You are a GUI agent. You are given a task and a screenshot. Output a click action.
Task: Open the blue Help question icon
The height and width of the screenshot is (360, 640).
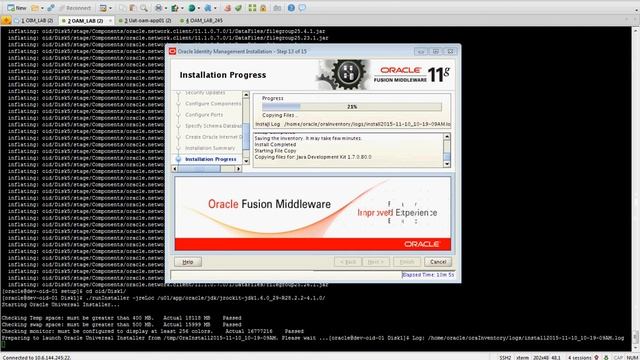click(x=291, y=8)
